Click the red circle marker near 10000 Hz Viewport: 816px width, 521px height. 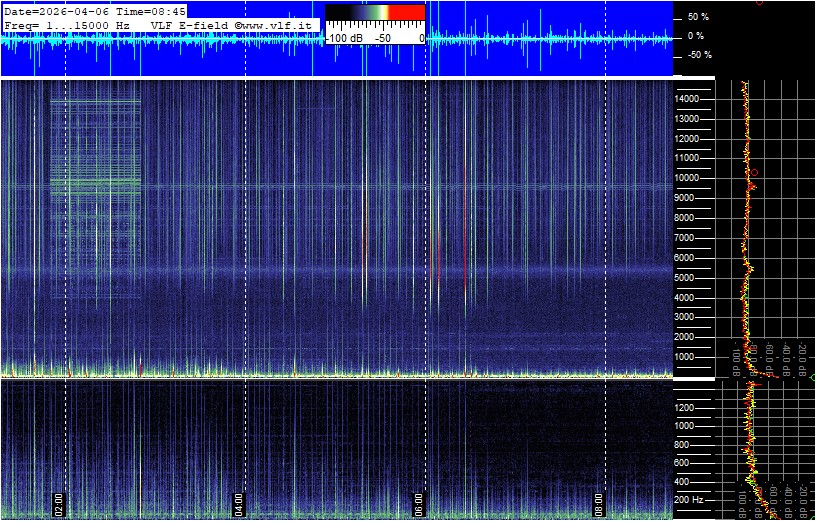755,172
